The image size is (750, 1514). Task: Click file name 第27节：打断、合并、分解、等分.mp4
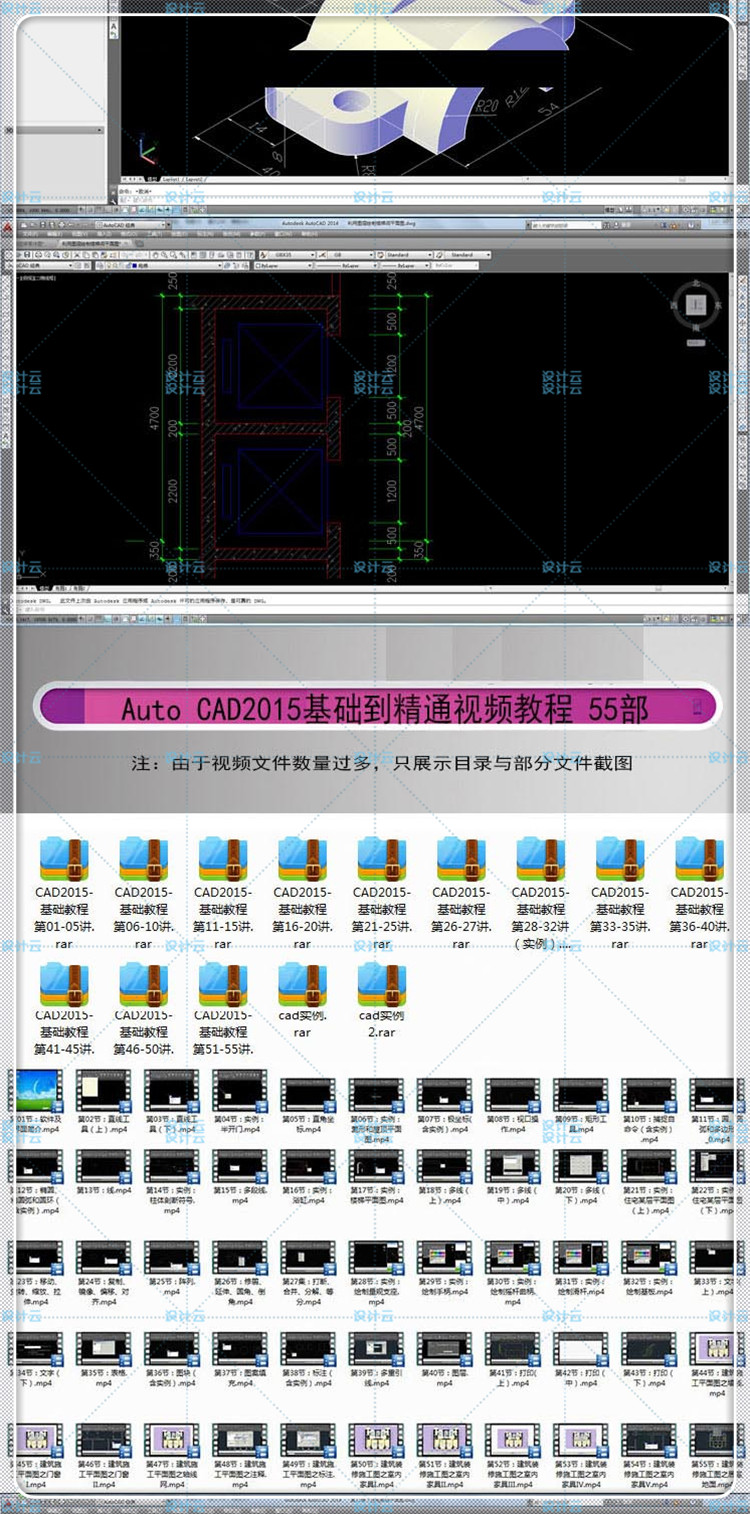tap(308, 1292)
